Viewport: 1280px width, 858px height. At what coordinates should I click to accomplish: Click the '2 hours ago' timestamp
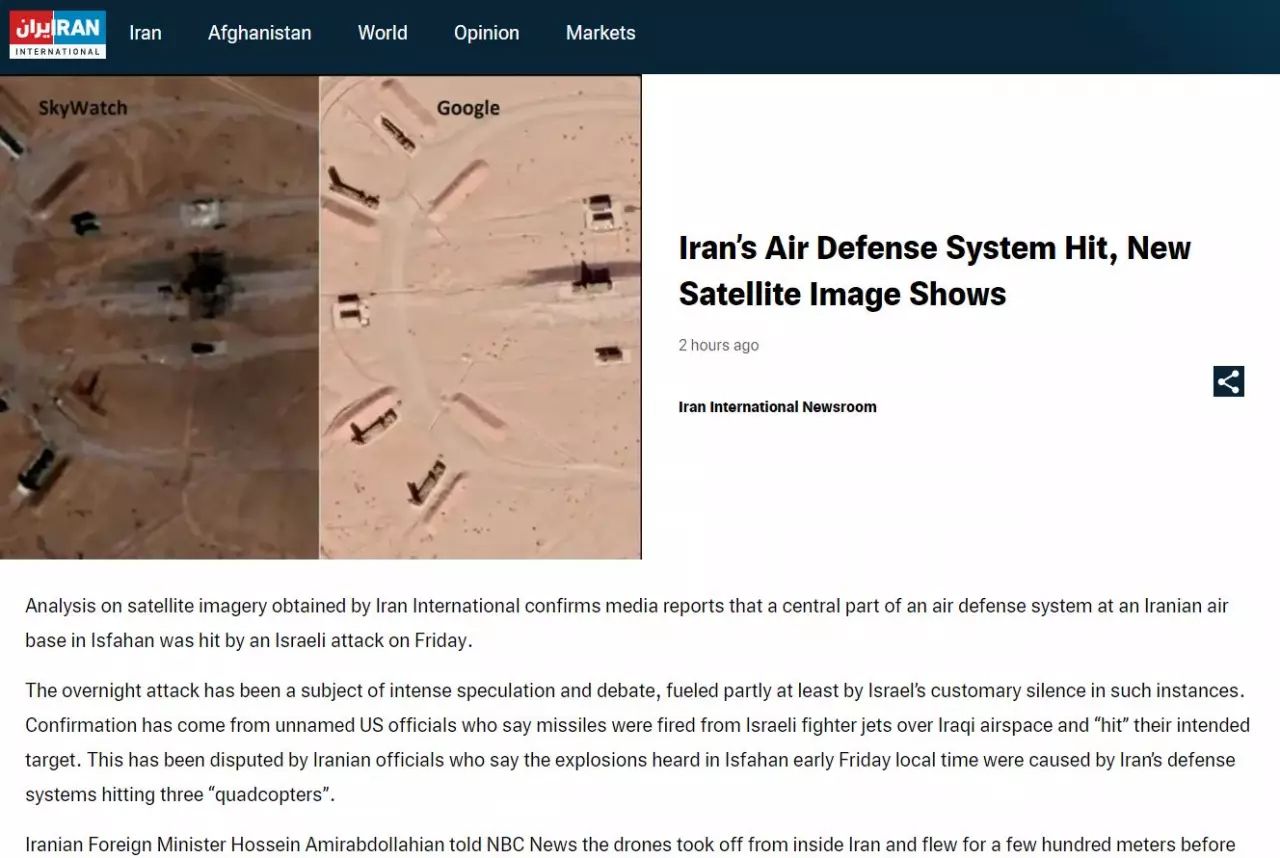coord(718,345)
